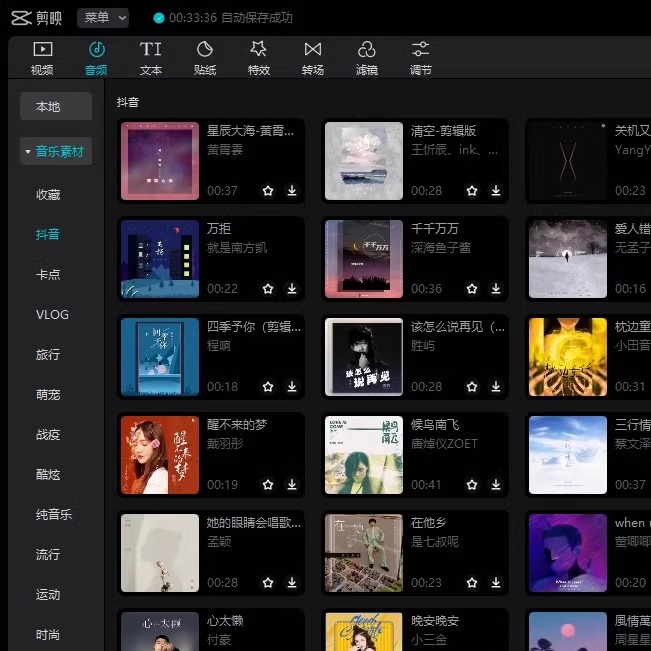Open the 收藏 favorites category
Viewport: 651px width, 651px height.
(x=48, y=194)
